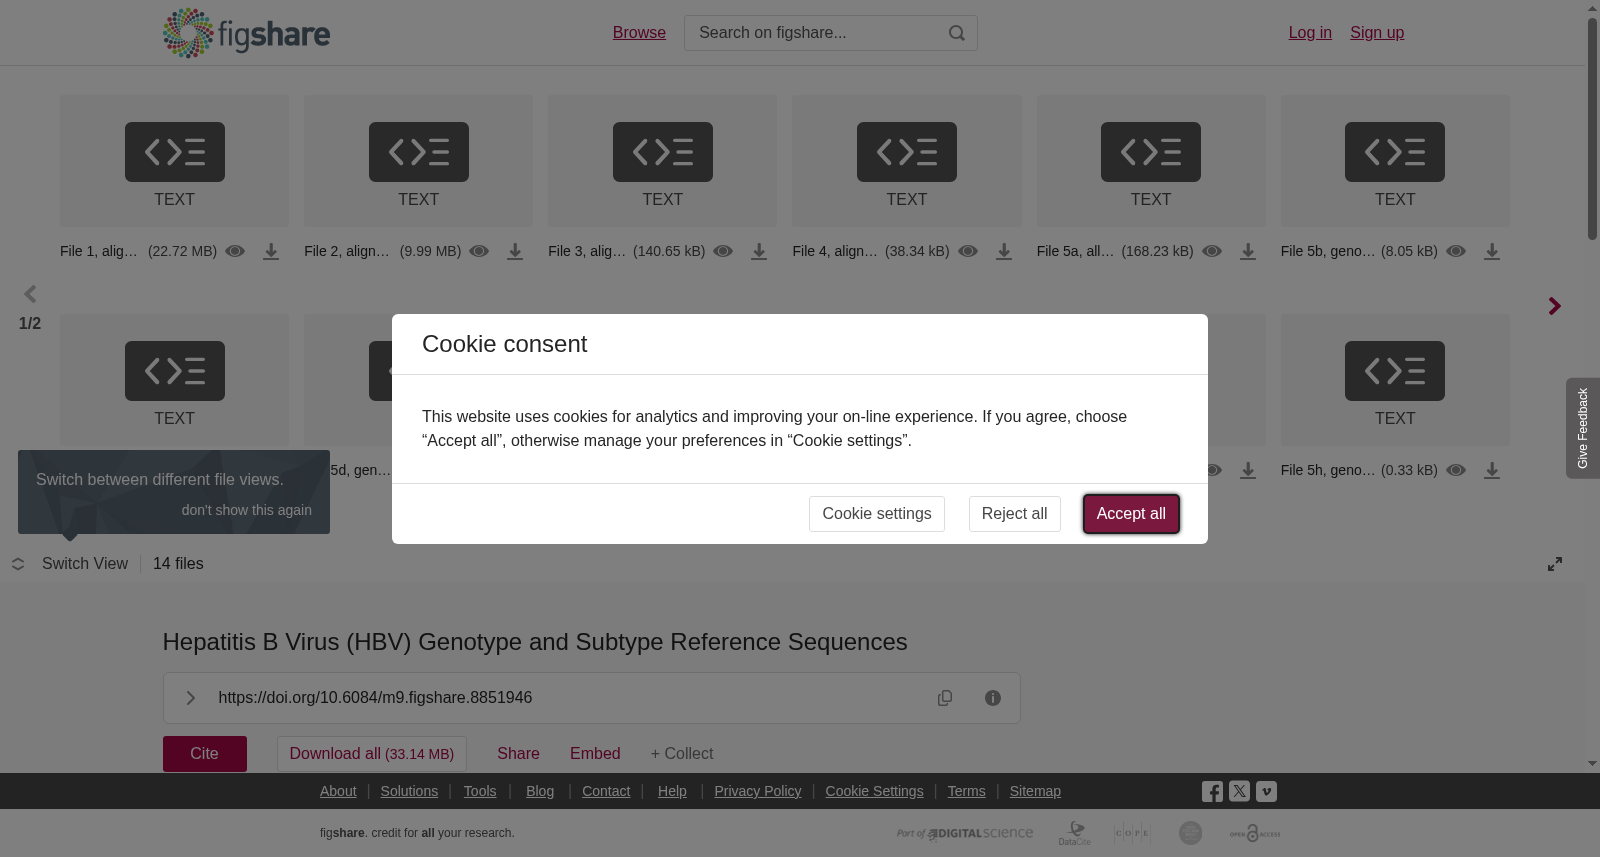Click Sign up
Viewport: 1600px width, 857px height.
click(x=1377, y=33)
